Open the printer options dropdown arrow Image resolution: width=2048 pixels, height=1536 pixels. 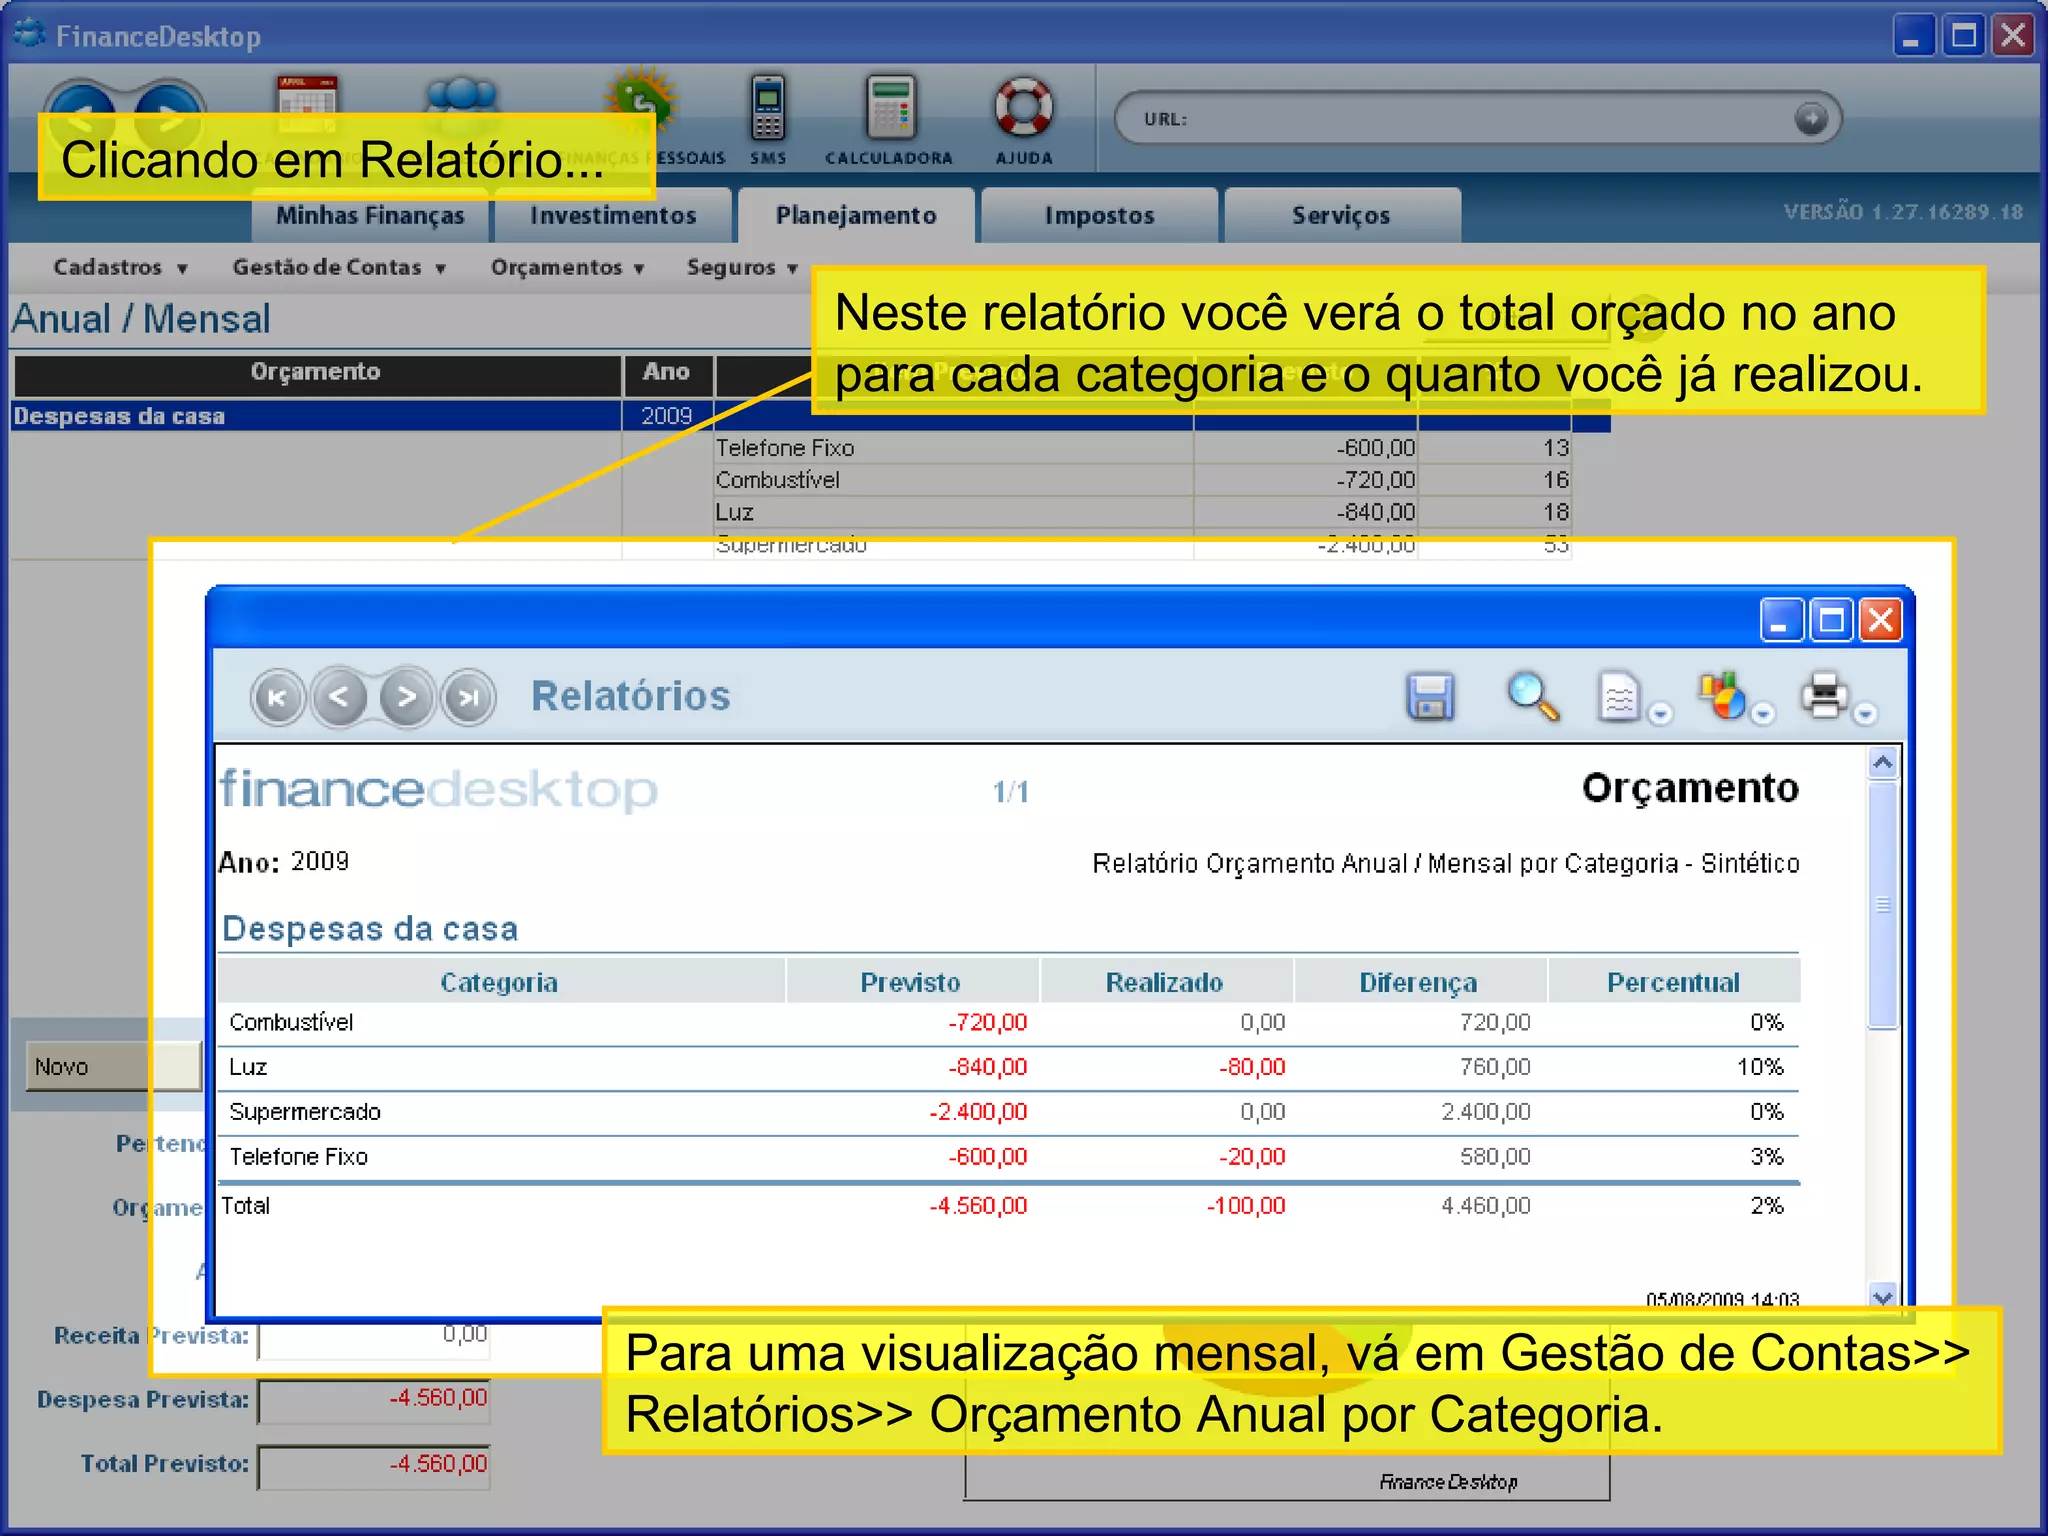[x=1865, y=714]
